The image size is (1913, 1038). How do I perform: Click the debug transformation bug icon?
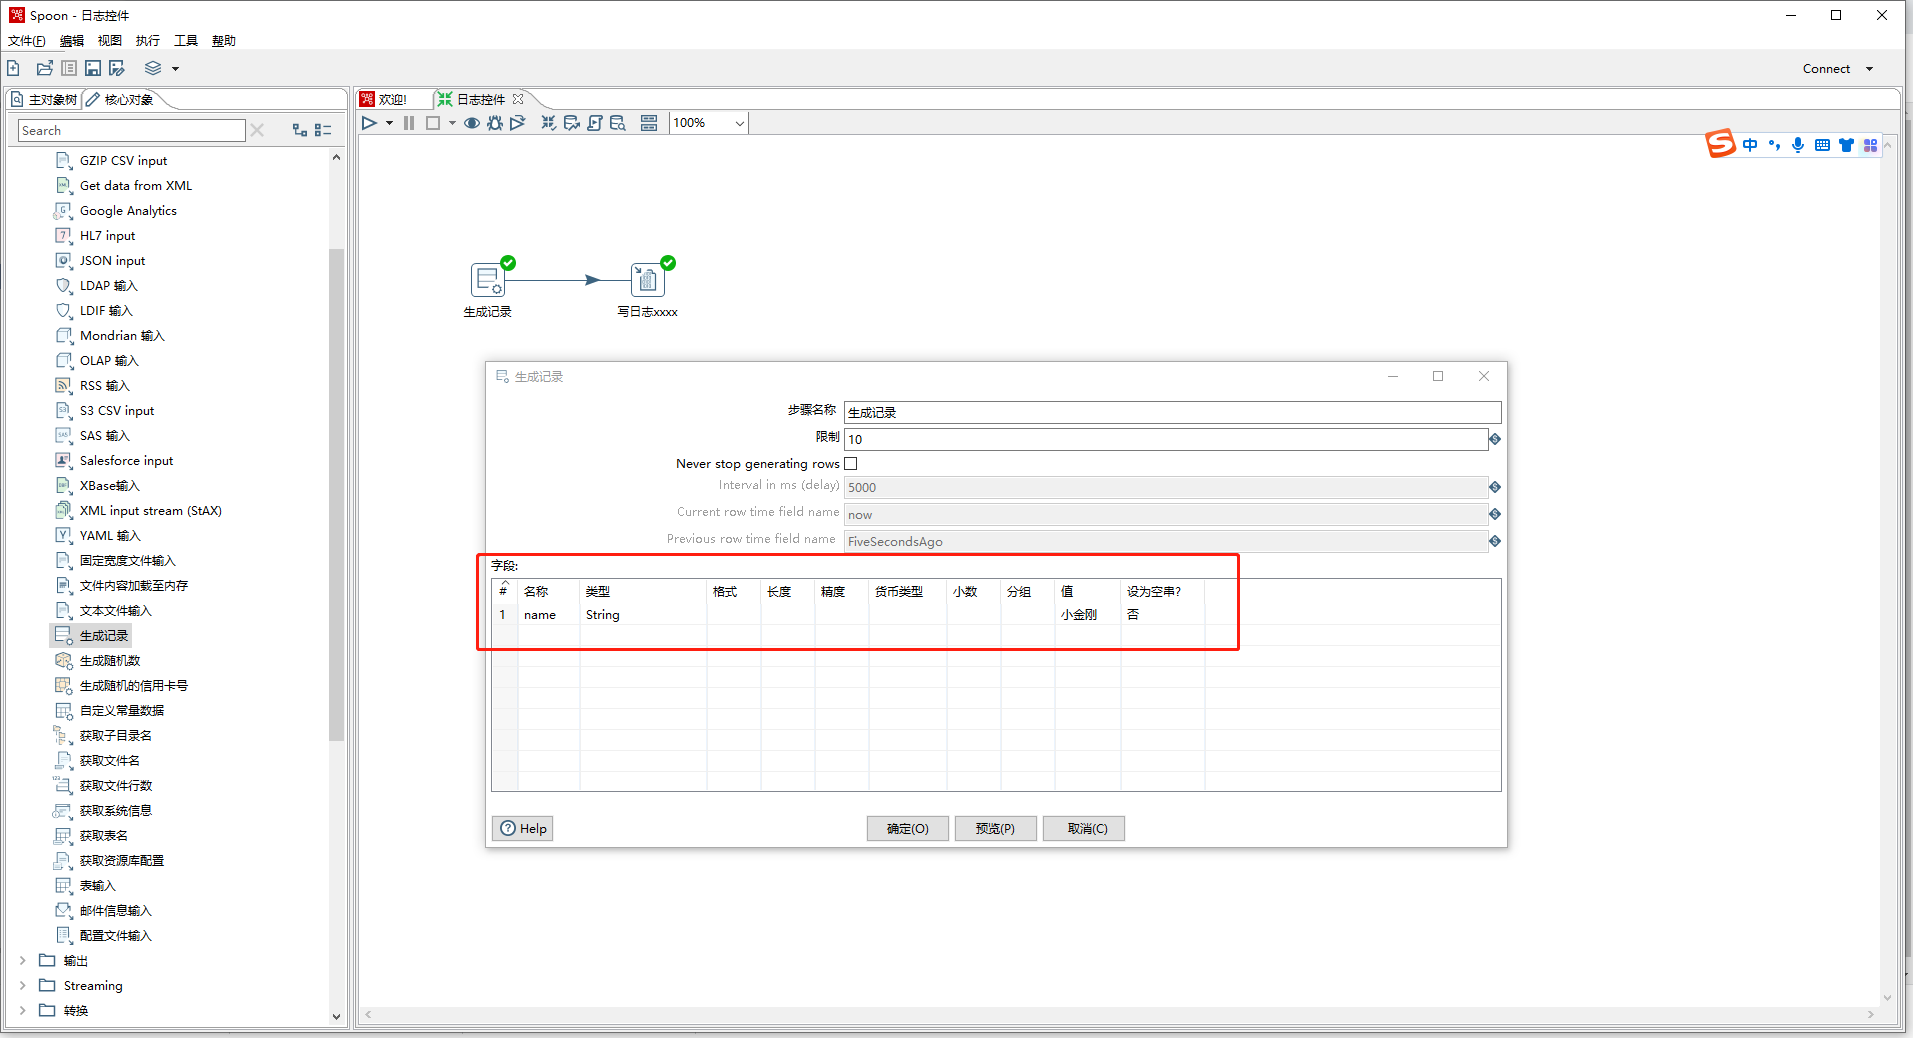click(494, 123)
